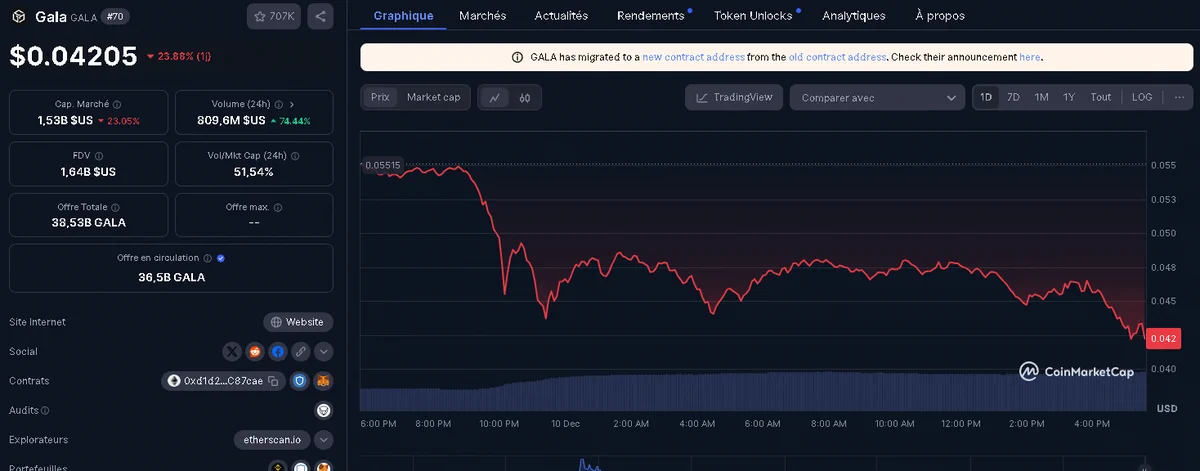
Task: Open Gala's Reddit social icon
Action: click(256, 351)
